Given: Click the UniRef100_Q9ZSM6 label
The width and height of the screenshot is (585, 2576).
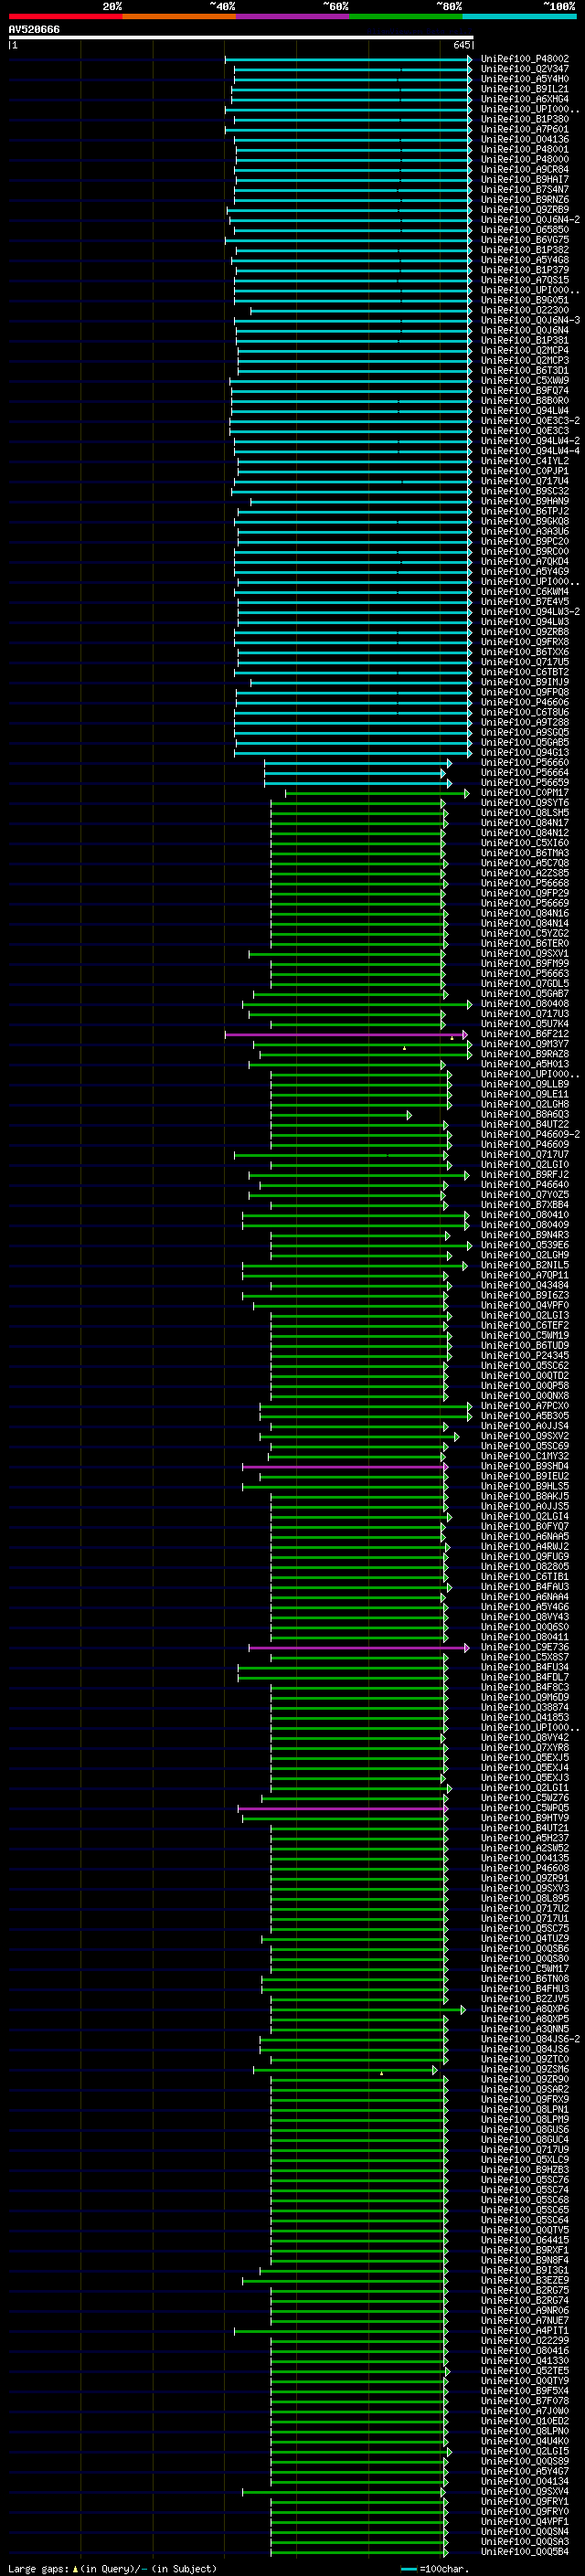Looking at the screenshot, I should (x=524, y=2070).
